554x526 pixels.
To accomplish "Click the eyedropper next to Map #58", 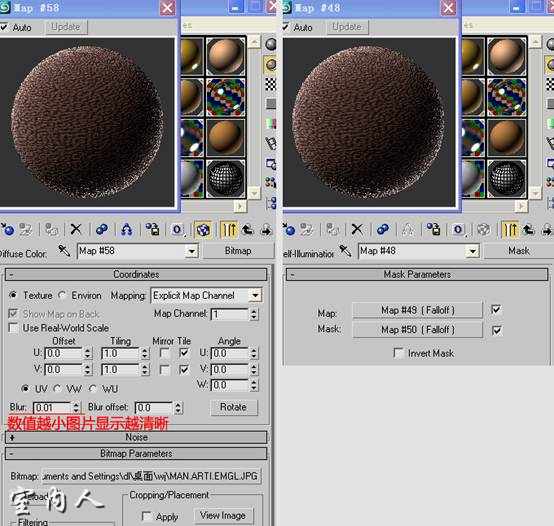I will click(64, 251).
